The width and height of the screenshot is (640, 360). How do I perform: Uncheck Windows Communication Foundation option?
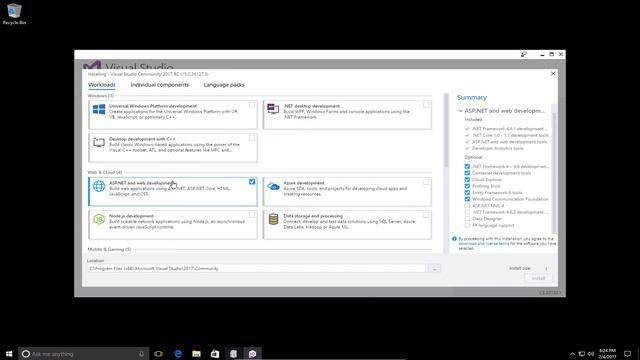click(467, 199)
